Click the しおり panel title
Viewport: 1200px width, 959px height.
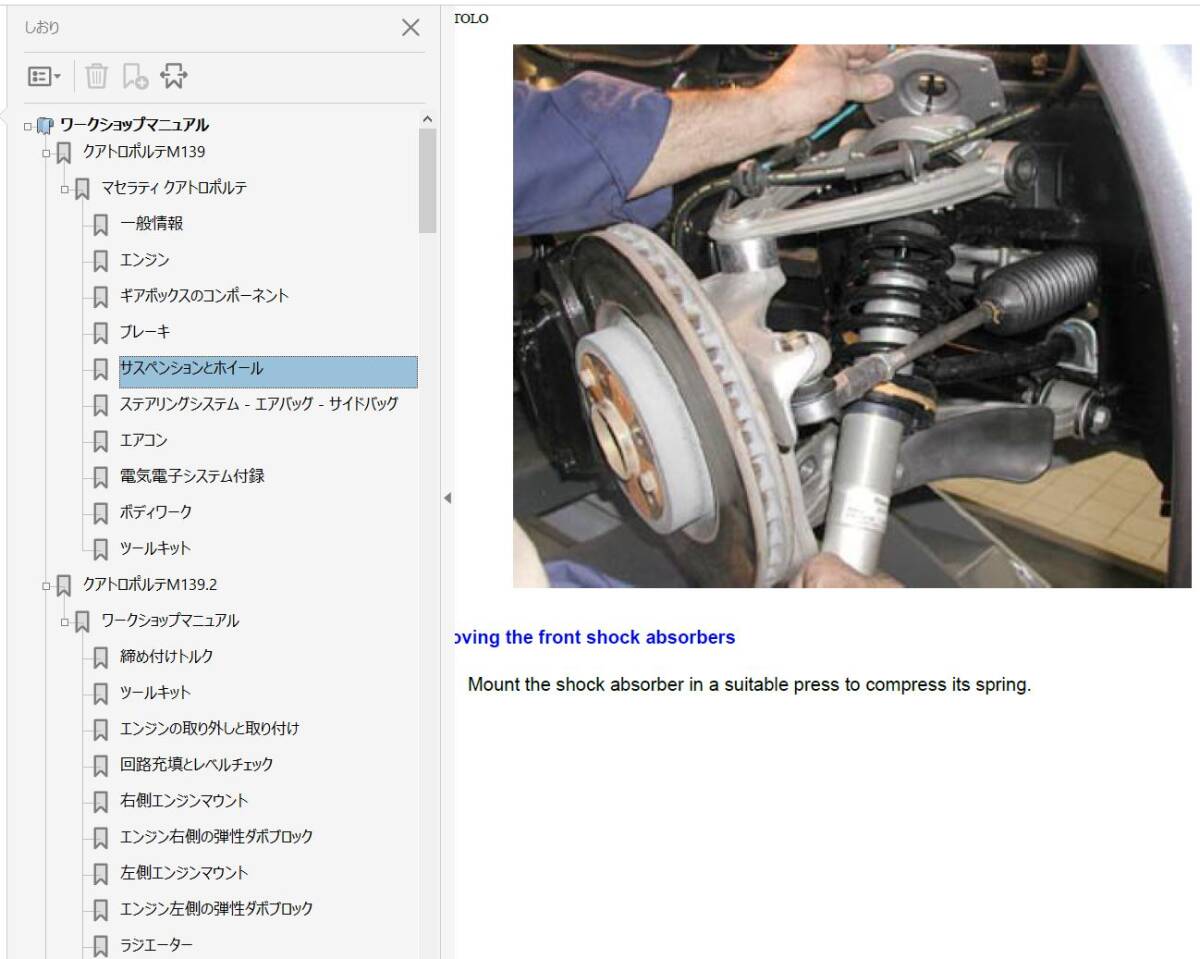42,28
